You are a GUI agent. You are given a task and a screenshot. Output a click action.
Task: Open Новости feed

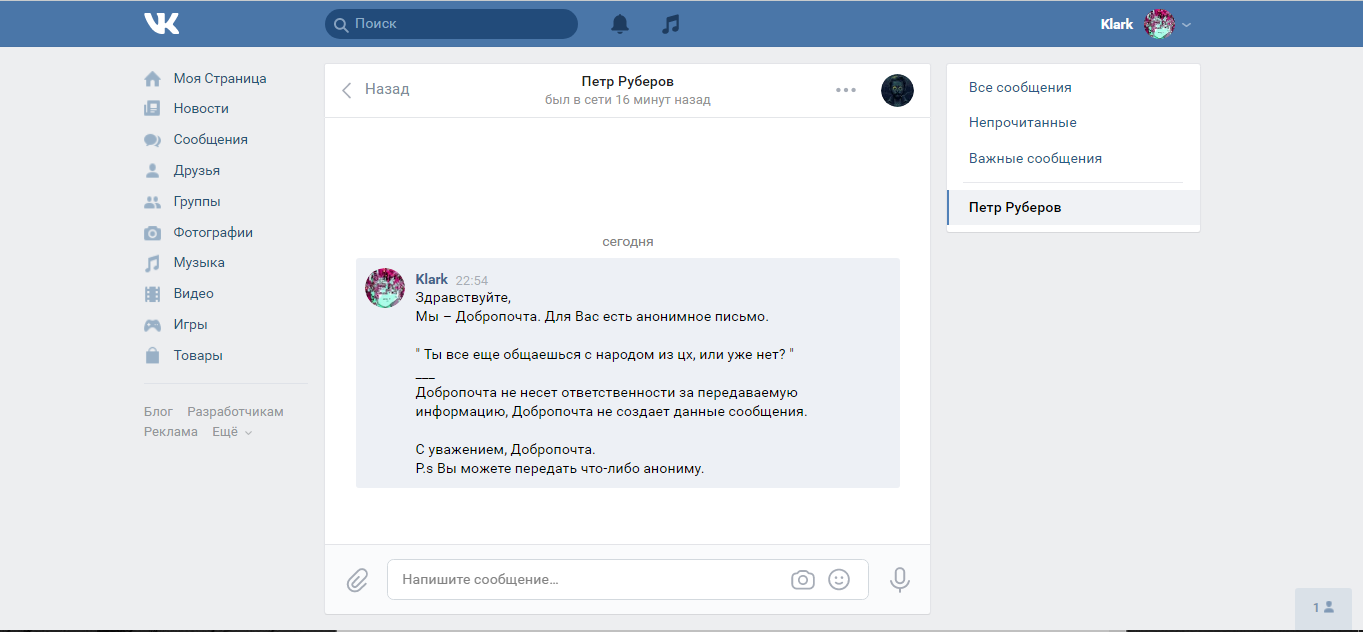coord(201,108)
